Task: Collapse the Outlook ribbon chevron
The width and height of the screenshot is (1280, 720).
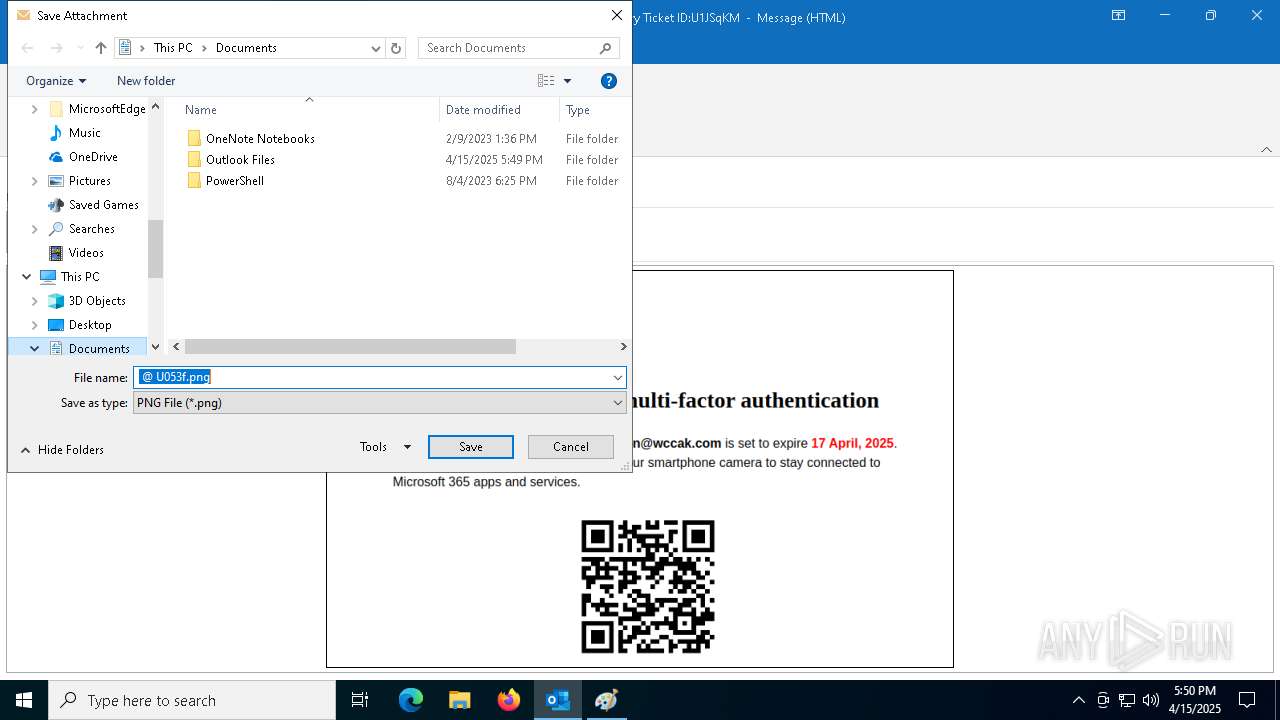Action: (x=1266, y=150)
